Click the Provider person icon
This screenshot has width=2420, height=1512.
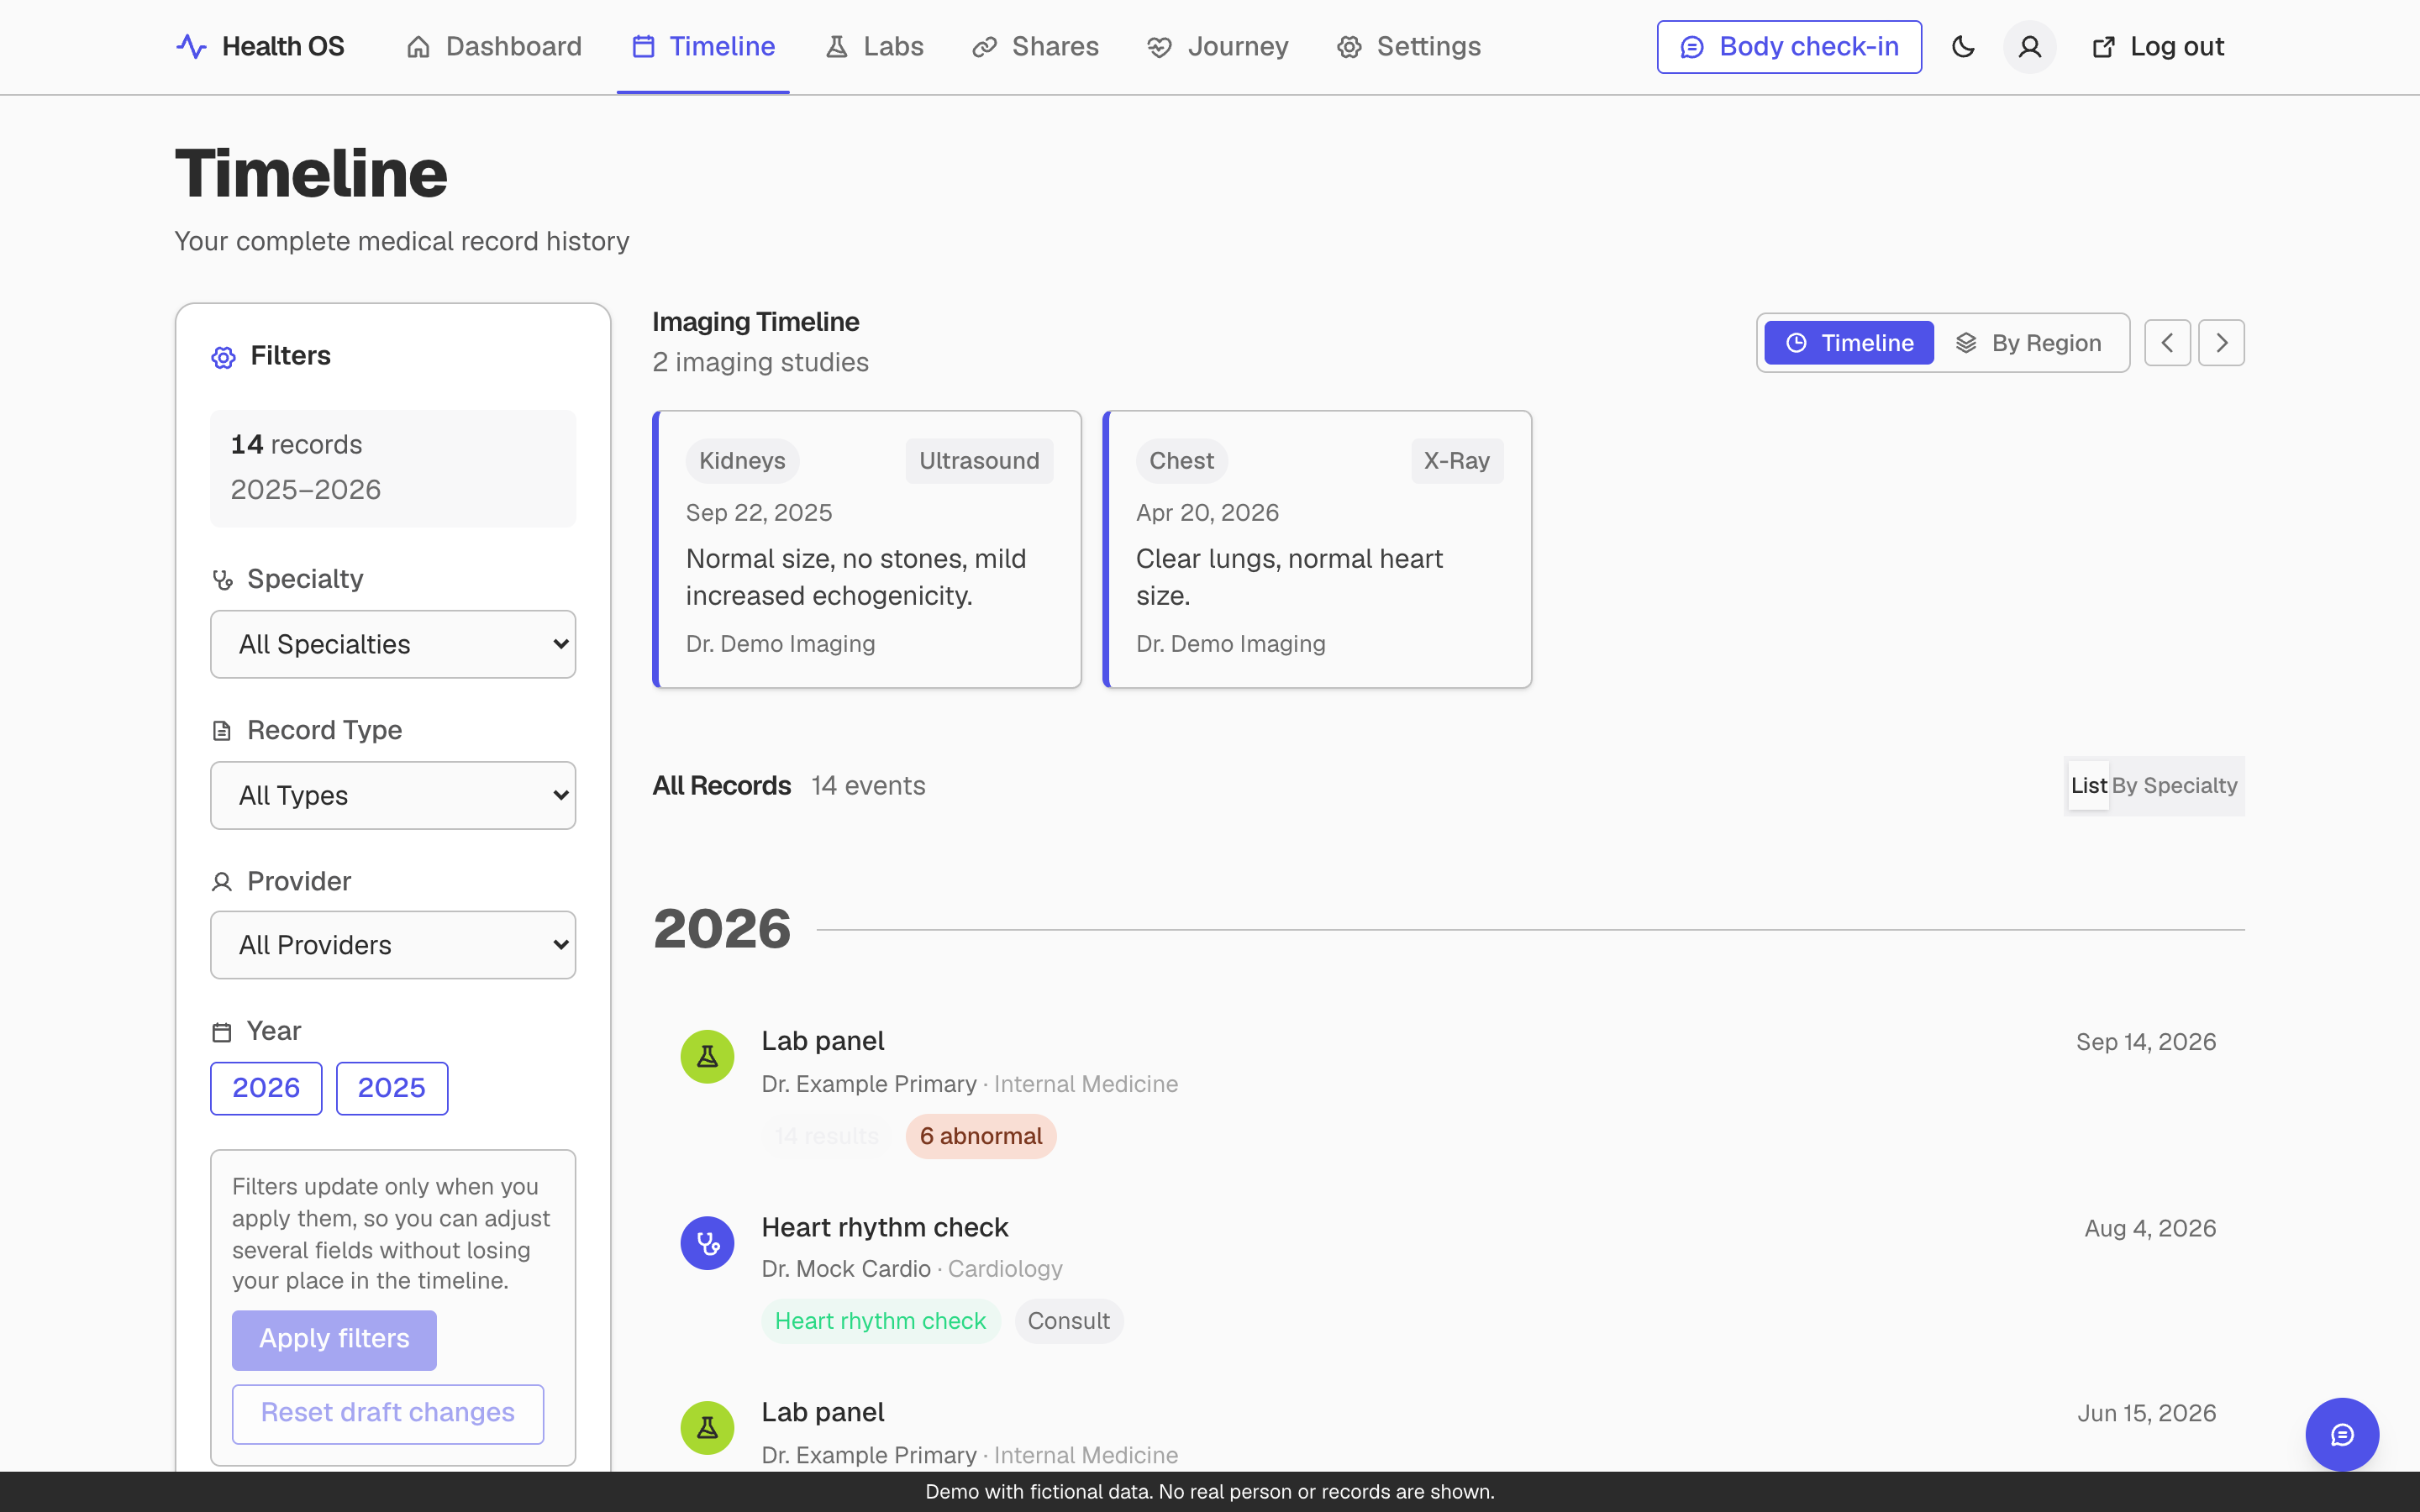tap(222, 882)
